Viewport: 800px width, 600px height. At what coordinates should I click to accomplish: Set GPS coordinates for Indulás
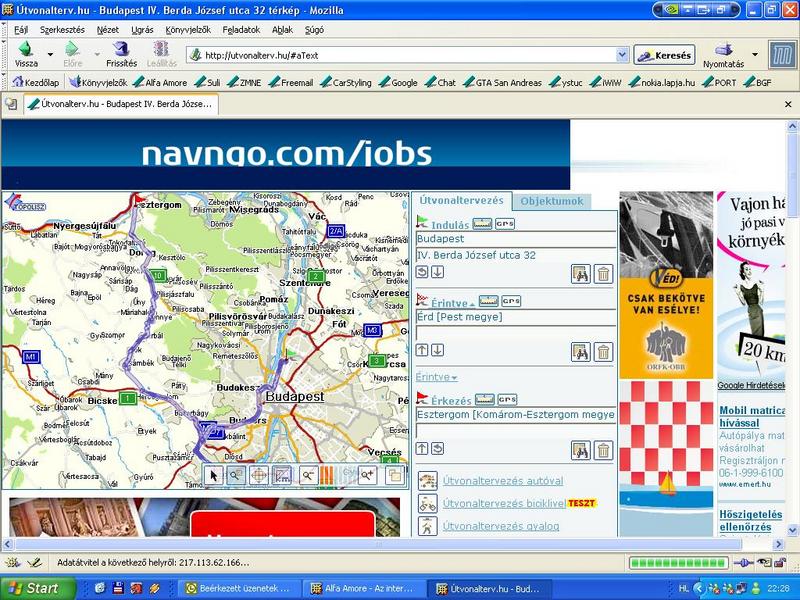505,223
